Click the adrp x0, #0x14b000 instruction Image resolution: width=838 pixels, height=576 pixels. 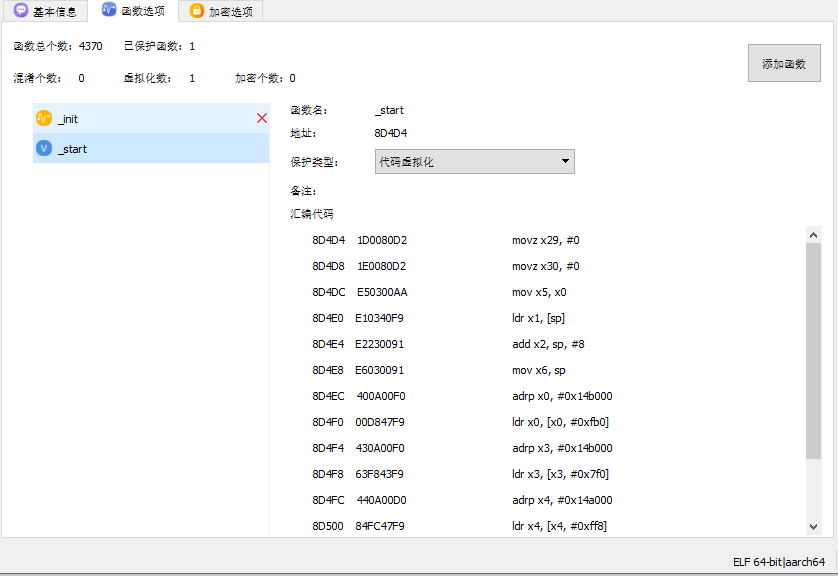coord(562,396)
